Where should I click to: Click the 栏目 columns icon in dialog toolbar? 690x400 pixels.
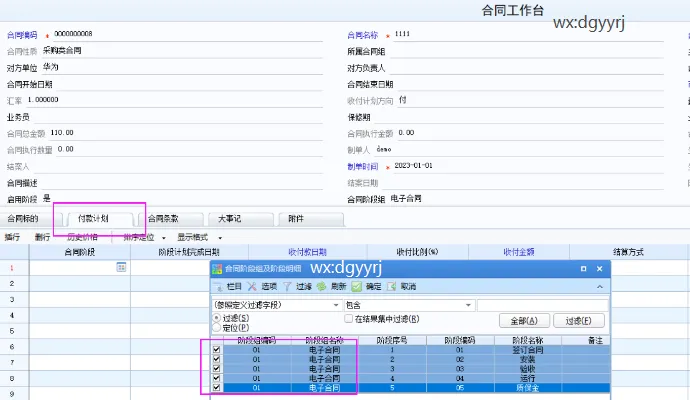click(219, 287)
